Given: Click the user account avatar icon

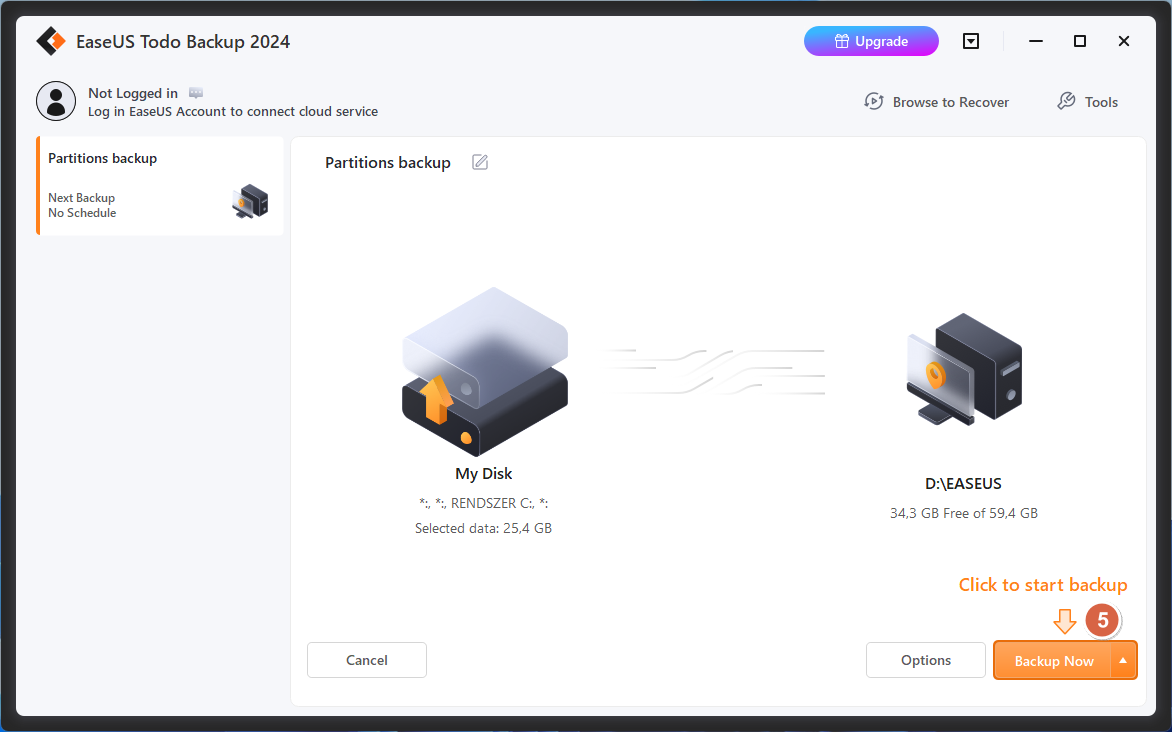Looking at the screenshot, I should coord(56,101).
